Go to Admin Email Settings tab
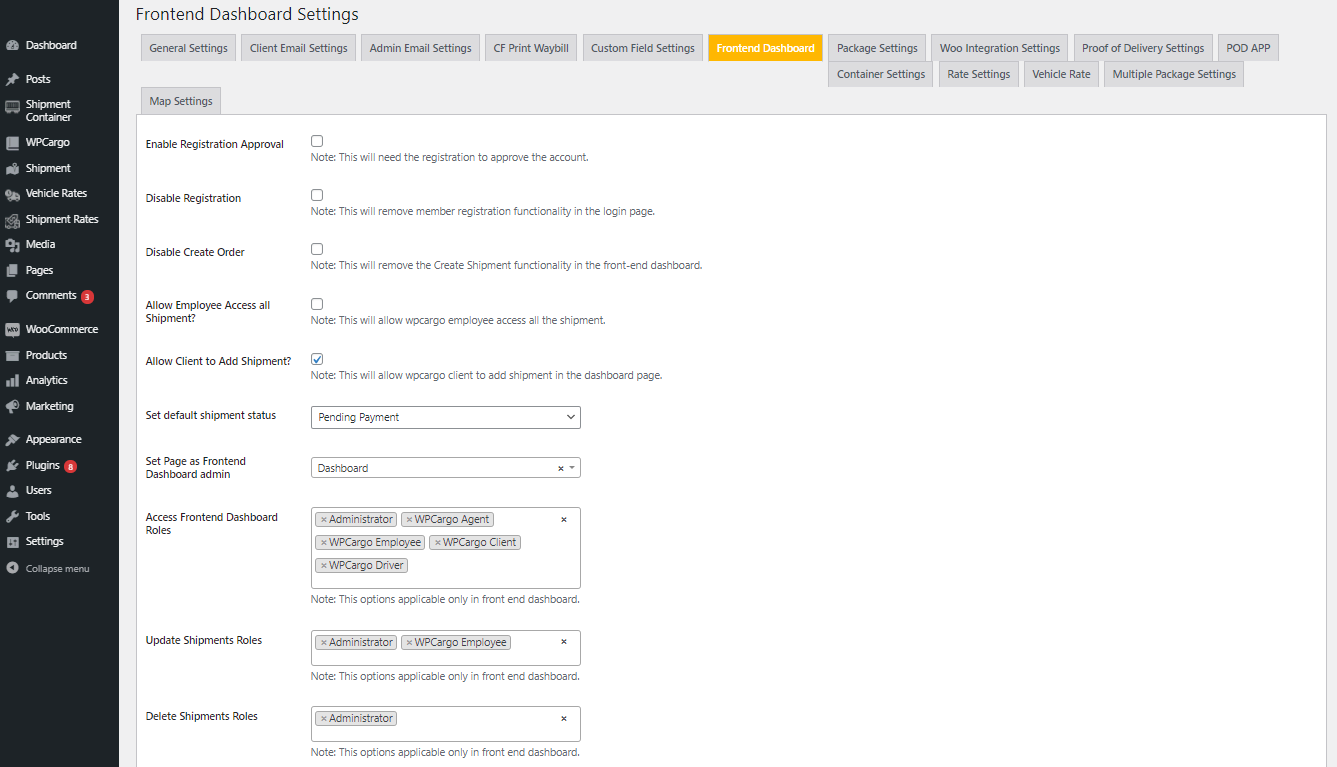The height and width of the screenshot is (767, 1337). point(420,48)
